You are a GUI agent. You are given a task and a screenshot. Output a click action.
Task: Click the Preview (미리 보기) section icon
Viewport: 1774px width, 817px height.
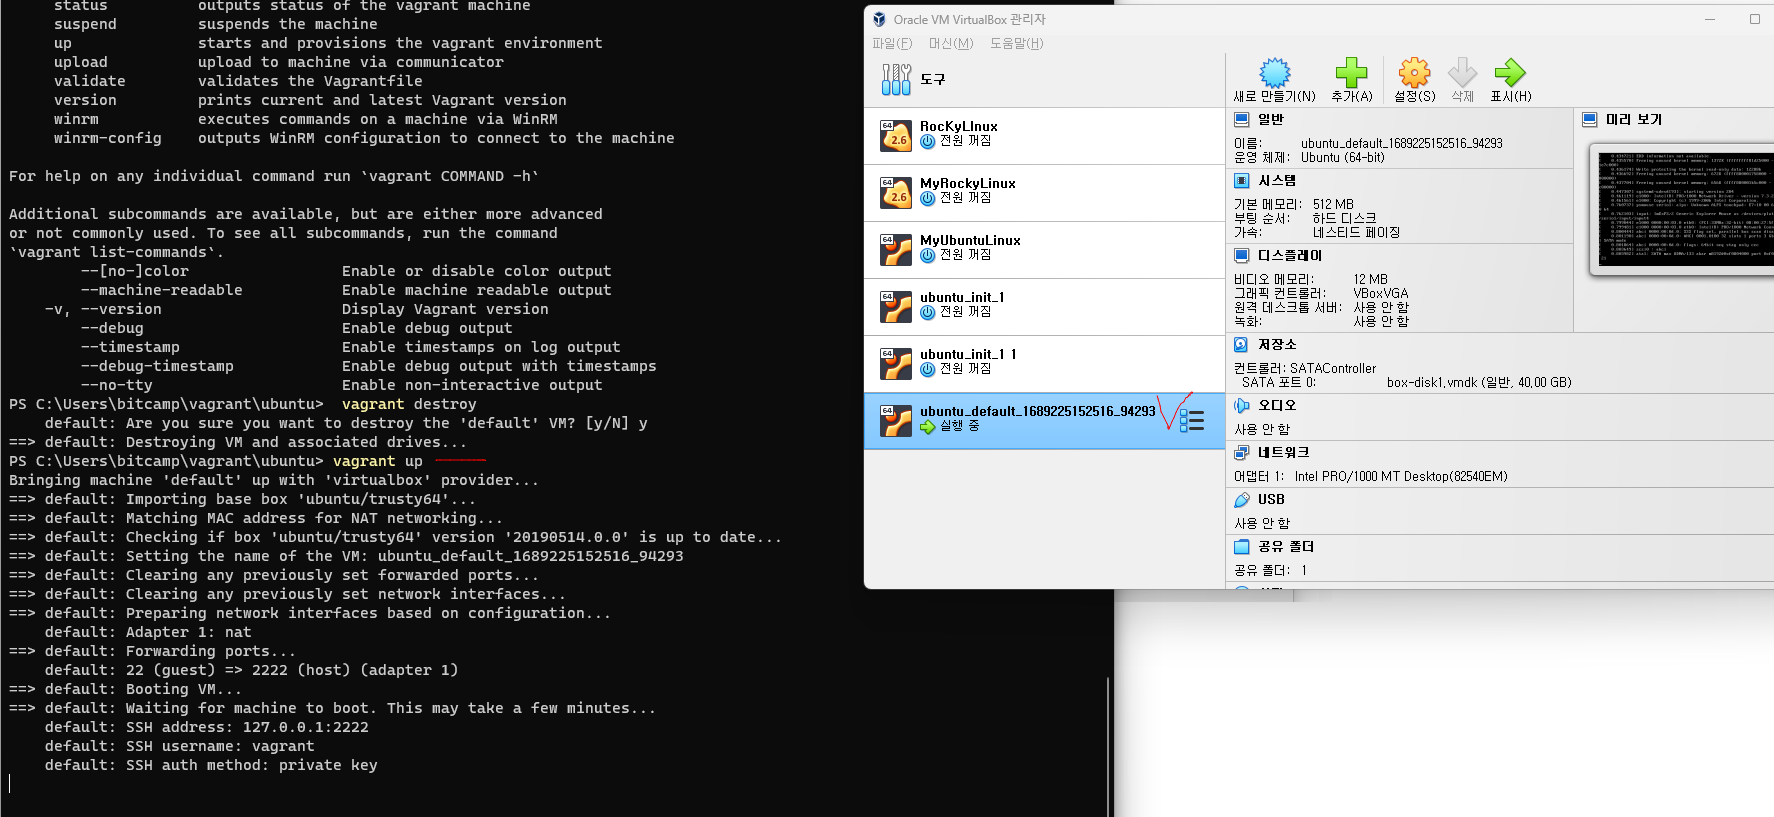point(1590,120)
